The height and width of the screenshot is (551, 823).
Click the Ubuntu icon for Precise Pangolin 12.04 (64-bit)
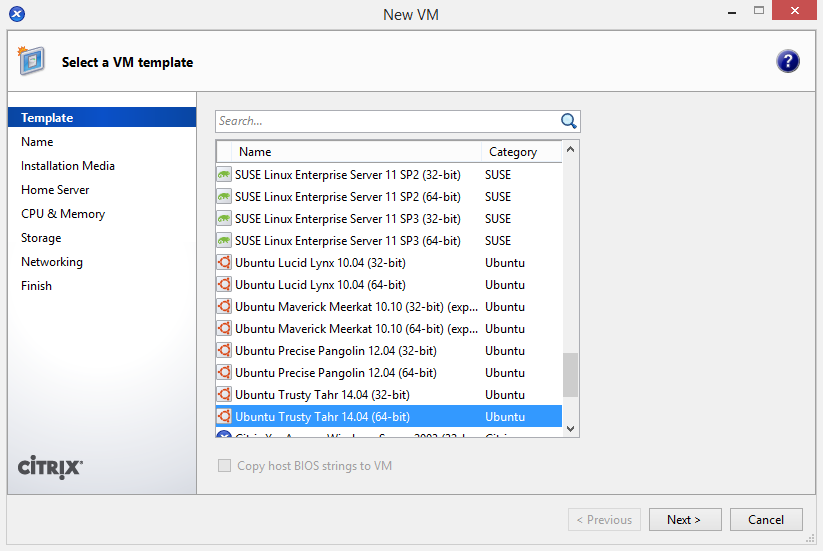[224, 373]
